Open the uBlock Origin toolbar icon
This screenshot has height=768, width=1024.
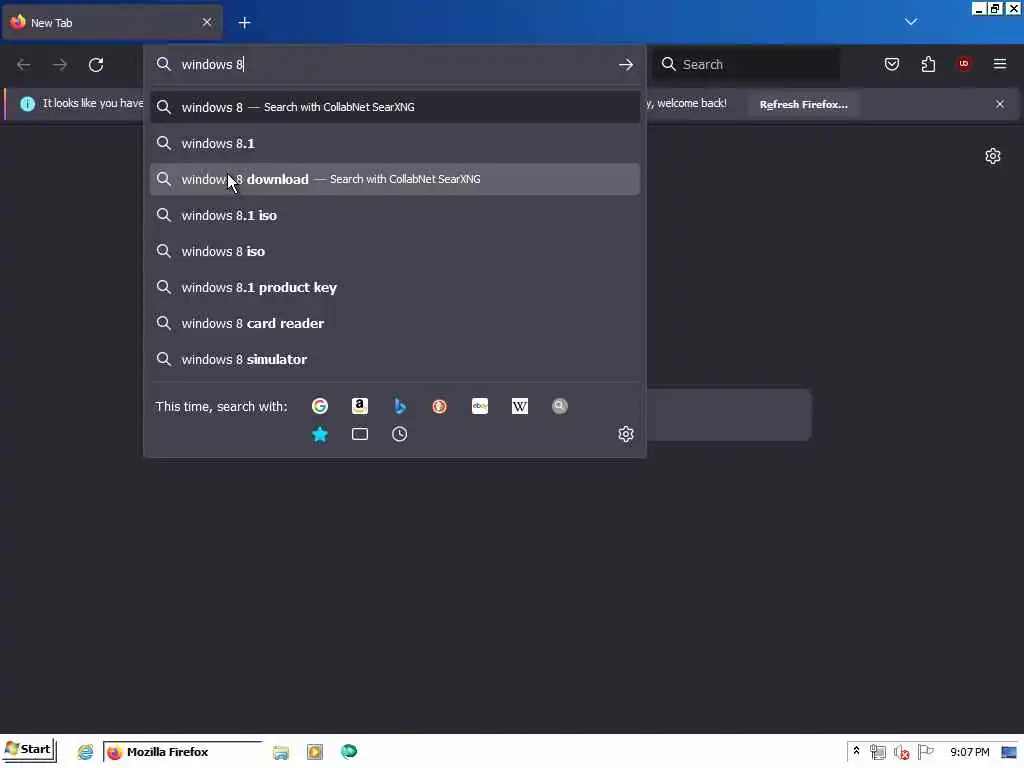click(x=964, y=64)
